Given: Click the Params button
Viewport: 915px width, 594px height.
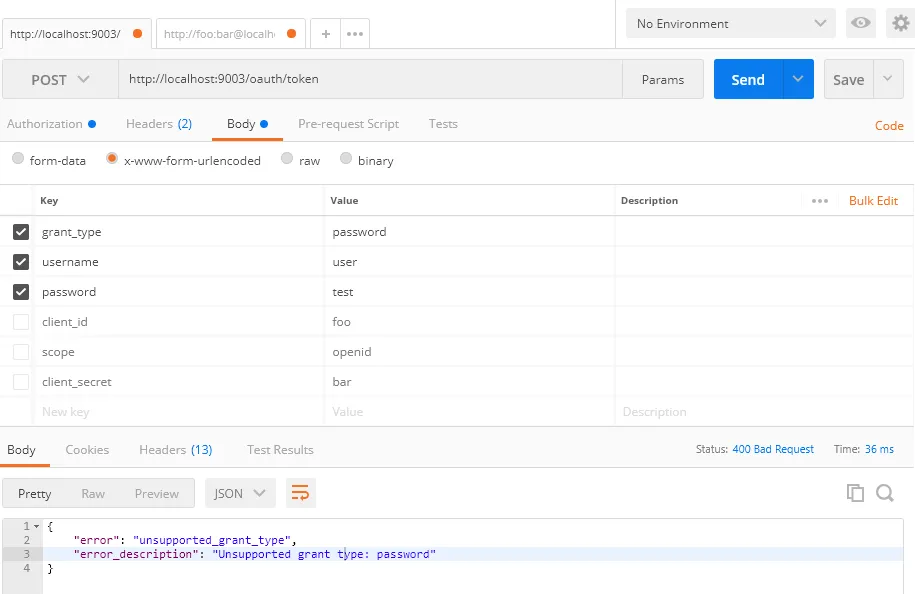Looking at the screenshot, I should 662,79.
